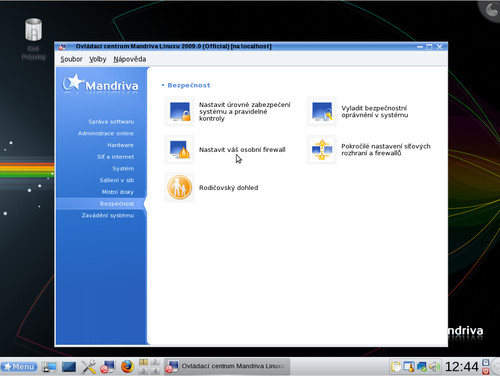Click the volume speaker tray icon
The width and height of the screenshot is (500, 376).
(x=434, y=367)
